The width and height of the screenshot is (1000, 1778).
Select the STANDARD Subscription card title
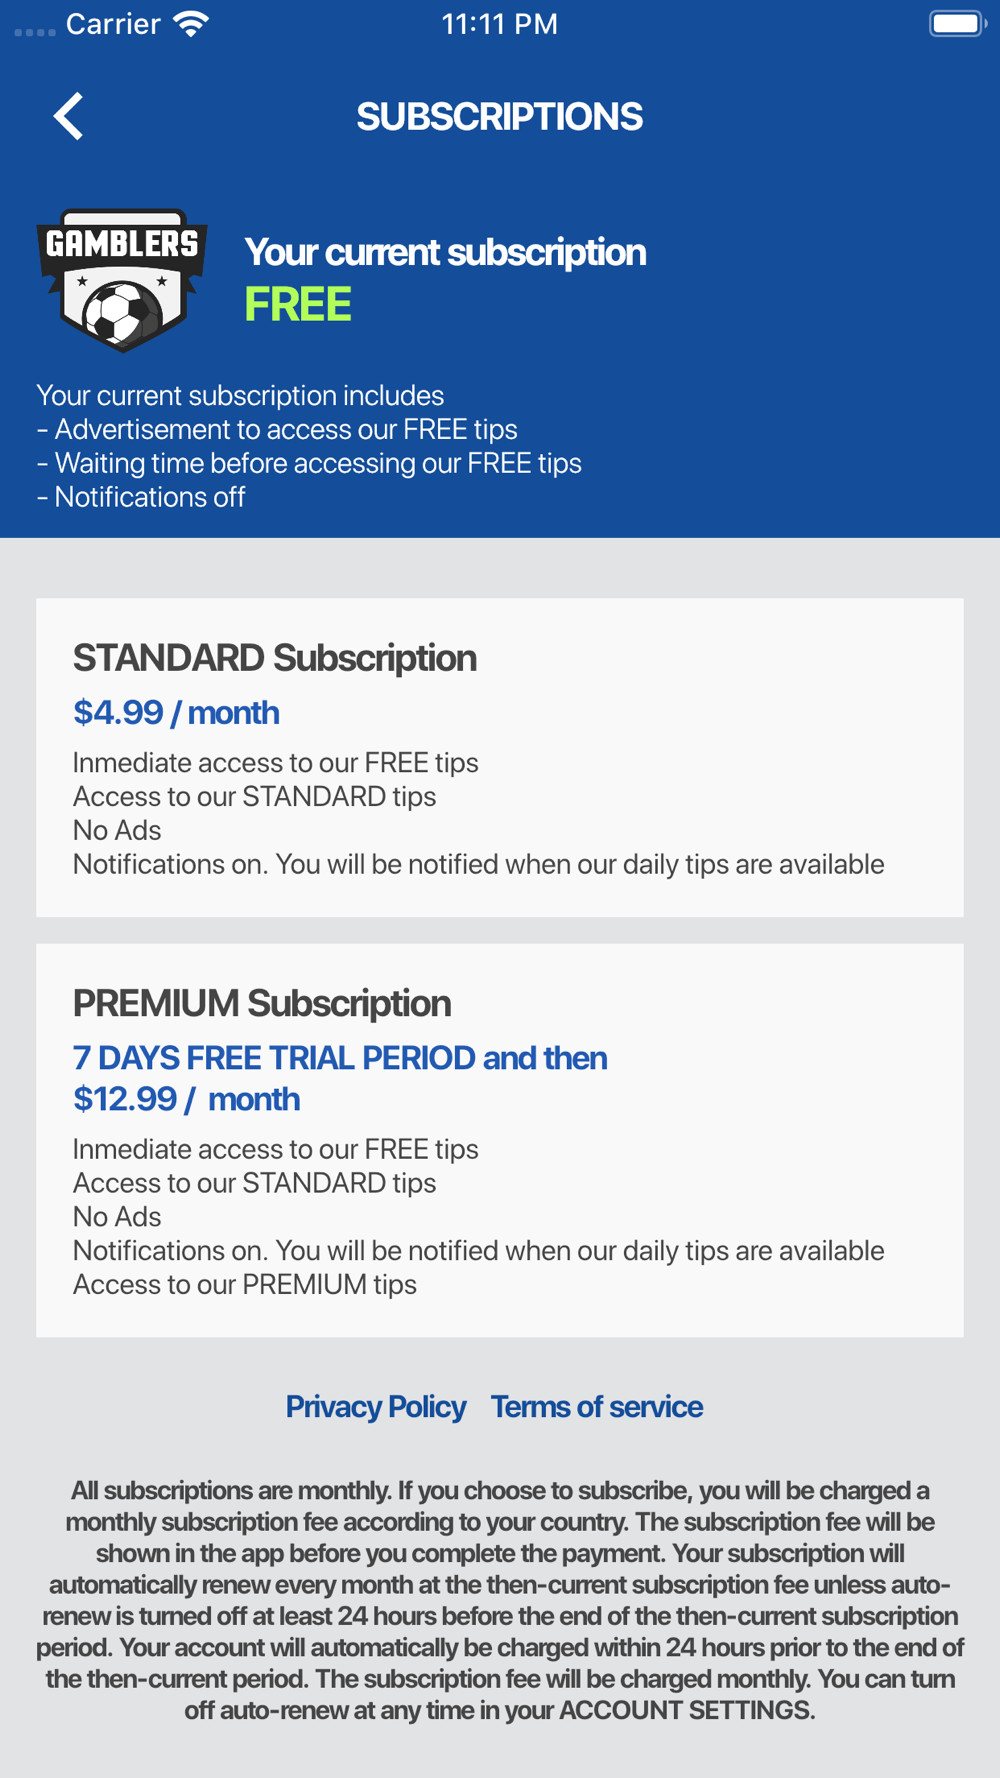pyautogui.click(x=275, y=658)
